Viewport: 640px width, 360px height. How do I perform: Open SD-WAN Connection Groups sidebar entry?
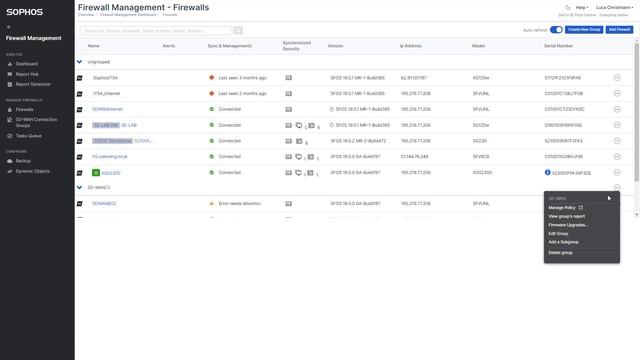pyautogui.click(x=36, y=122)
